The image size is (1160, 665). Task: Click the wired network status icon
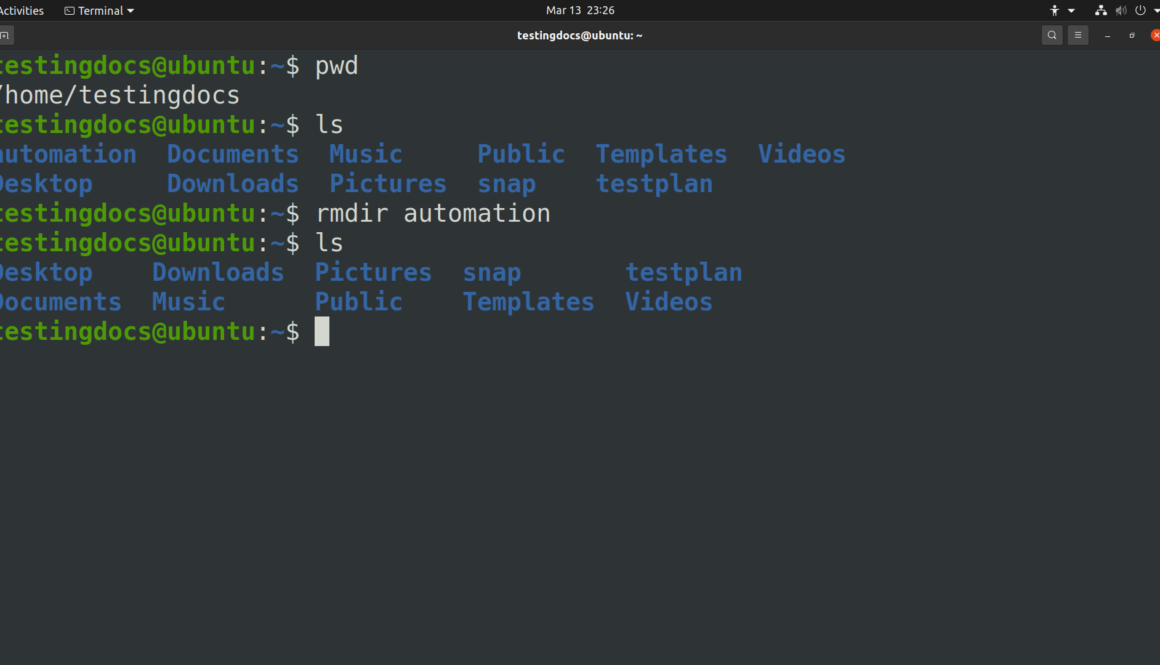1101,11
